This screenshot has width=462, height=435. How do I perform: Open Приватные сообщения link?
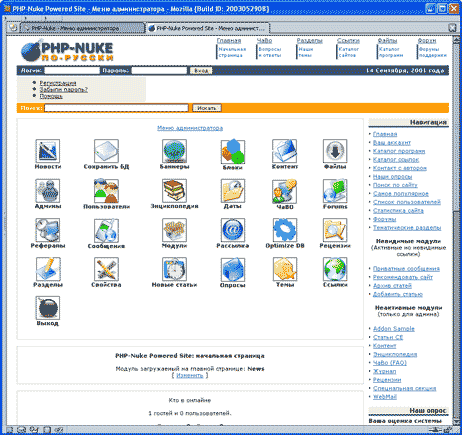coord(406,269)
